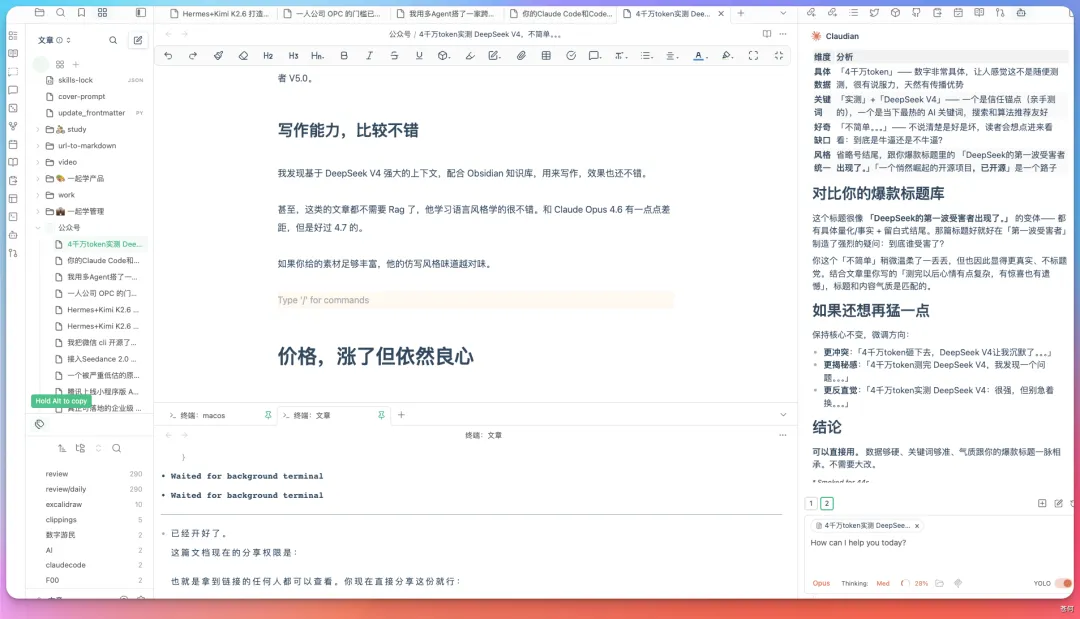The width and height of the screenshot is (1080, 619).
Task: Collapse the 公号 folder in the sidebar
Action: 37,228
